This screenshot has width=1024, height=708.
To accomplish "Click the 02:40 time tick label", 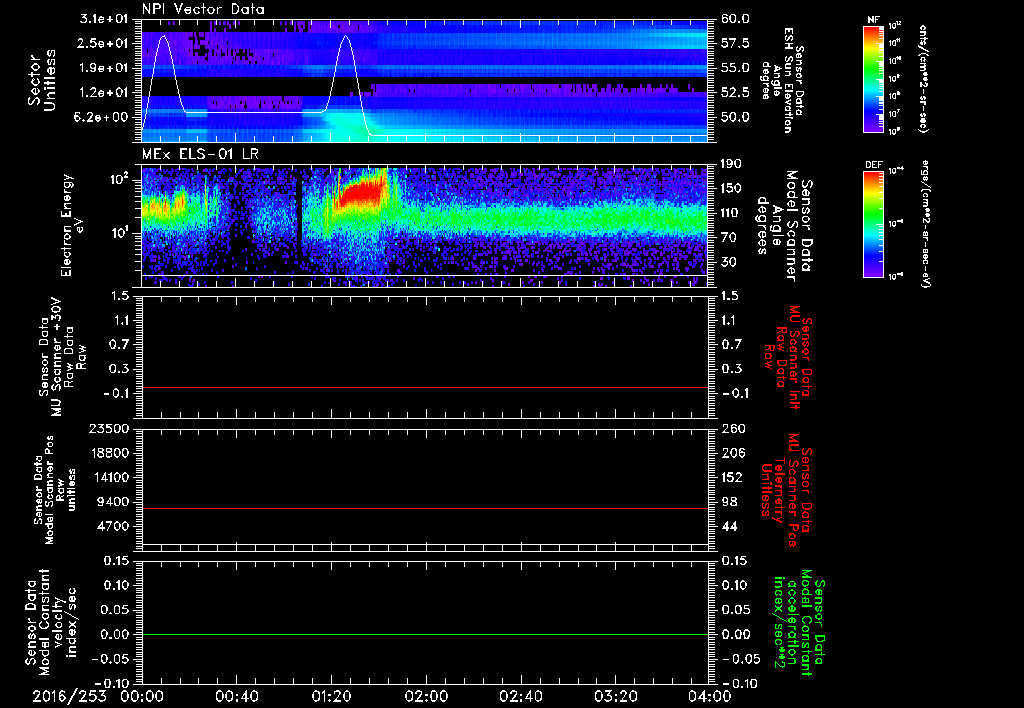I will pyautogui.click(x=520, y=696).
